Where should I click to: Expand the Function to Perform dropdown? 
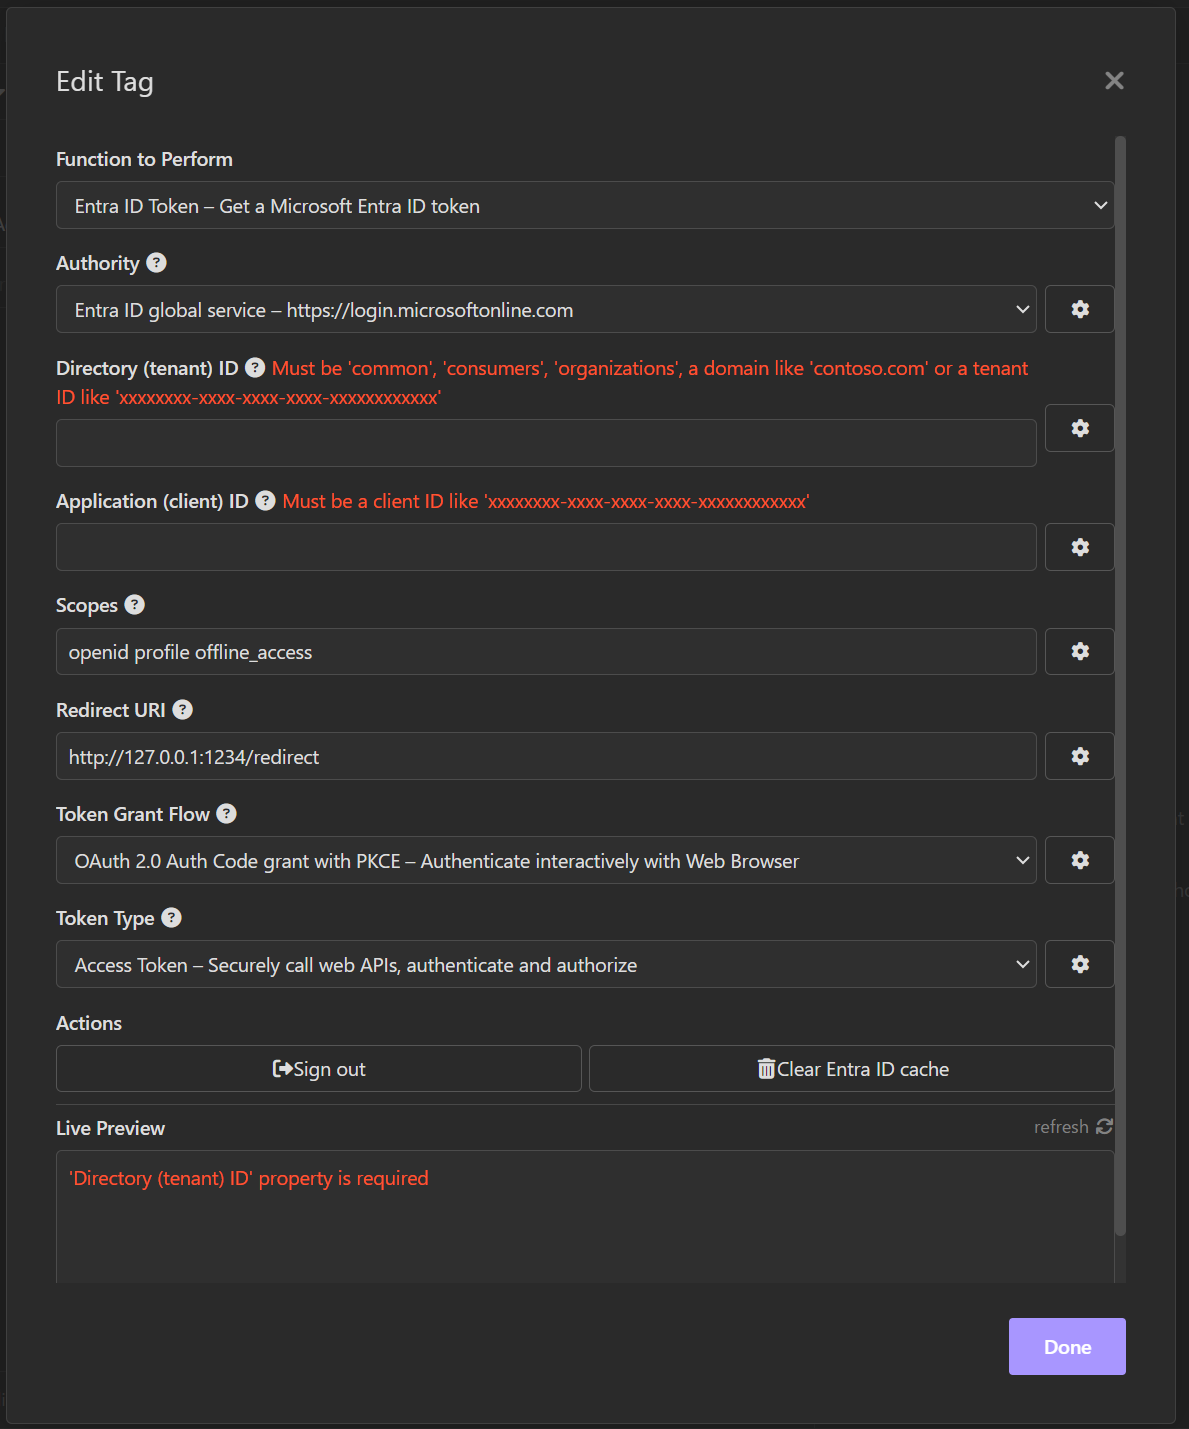coord(585,205)
